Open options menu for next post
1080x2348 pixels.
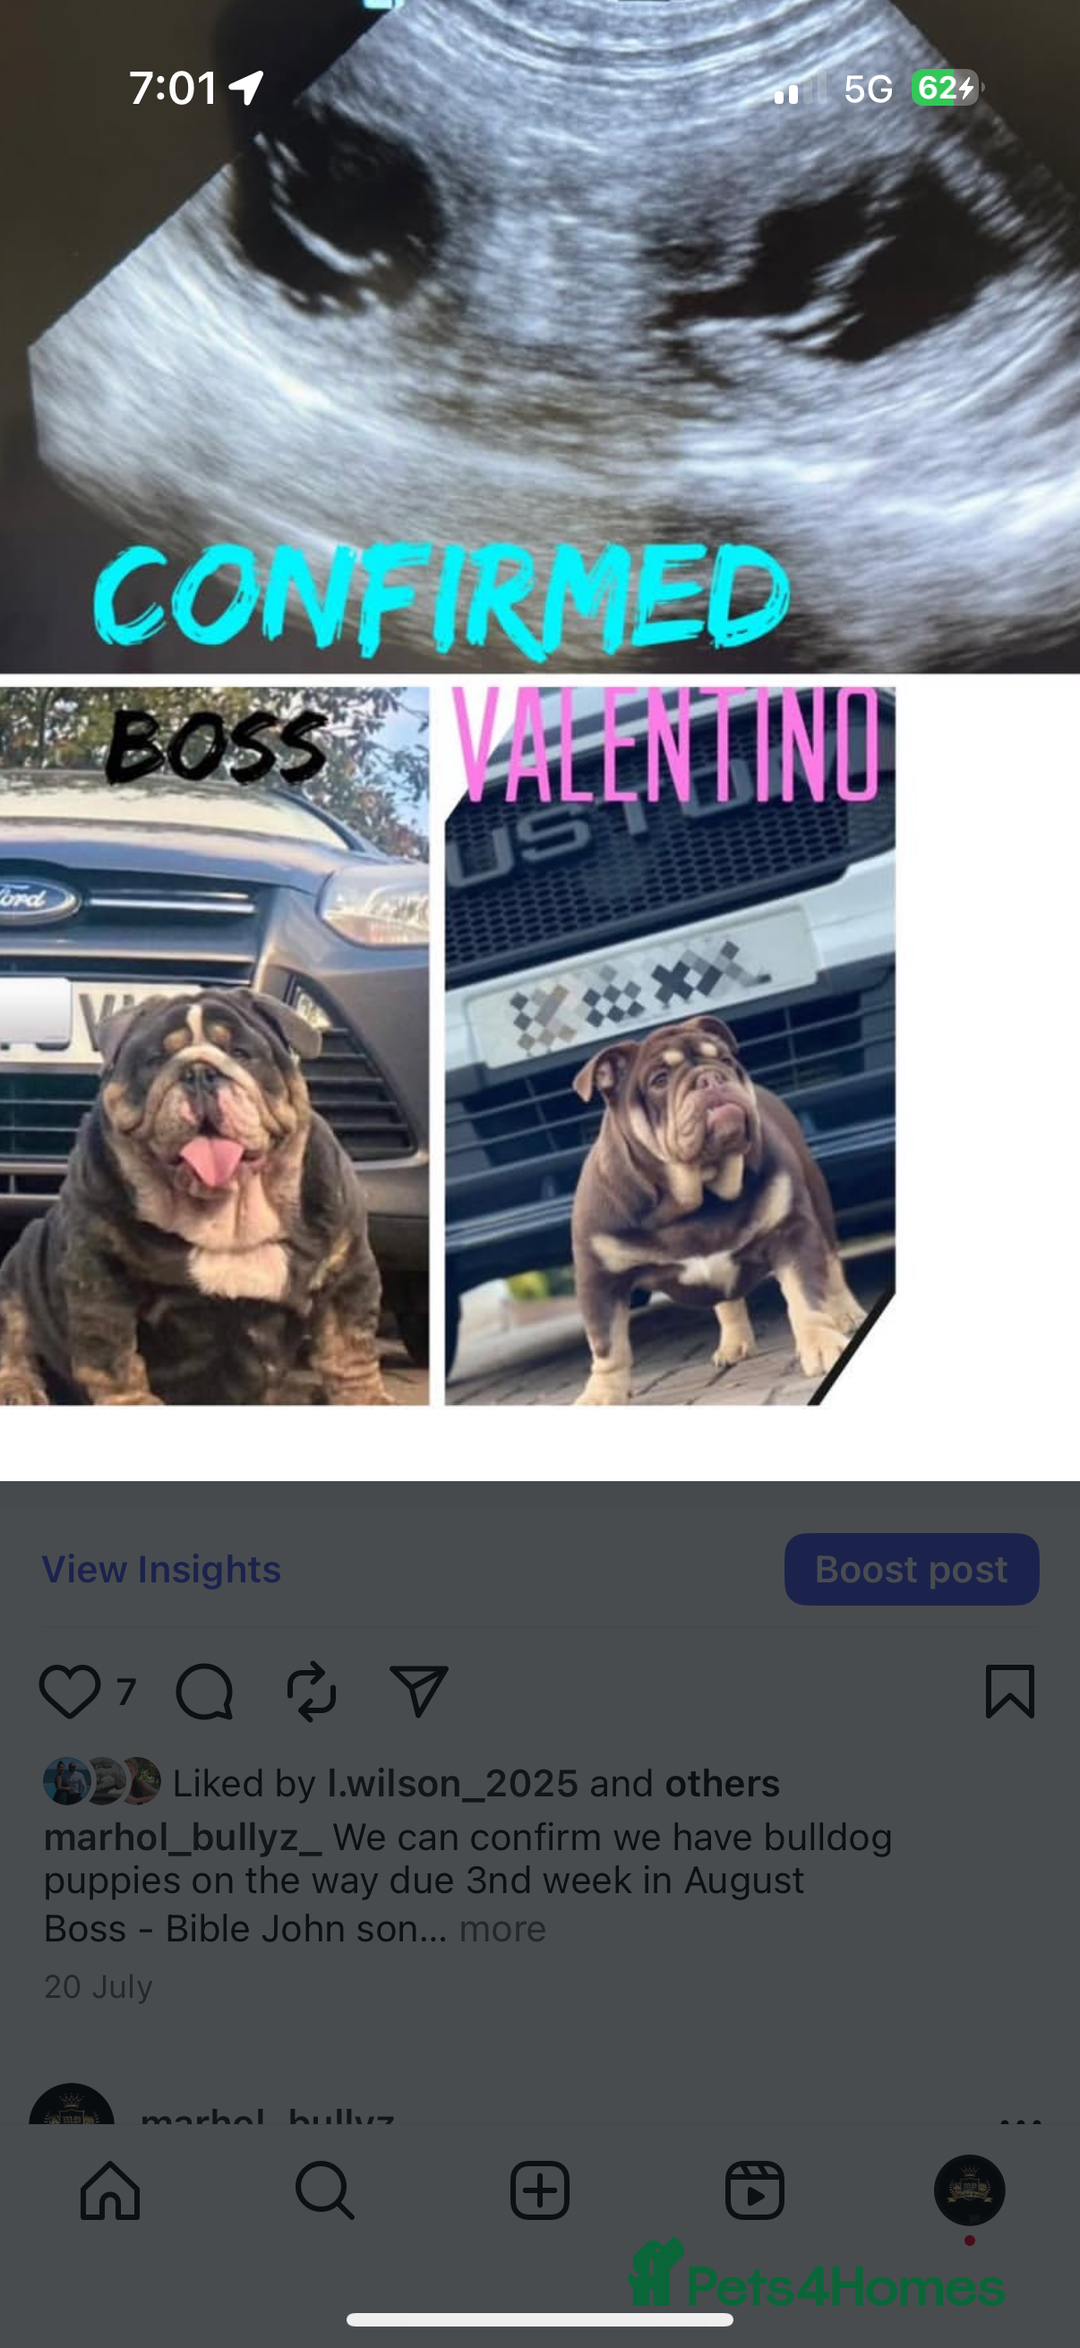coord(1020,2118)
